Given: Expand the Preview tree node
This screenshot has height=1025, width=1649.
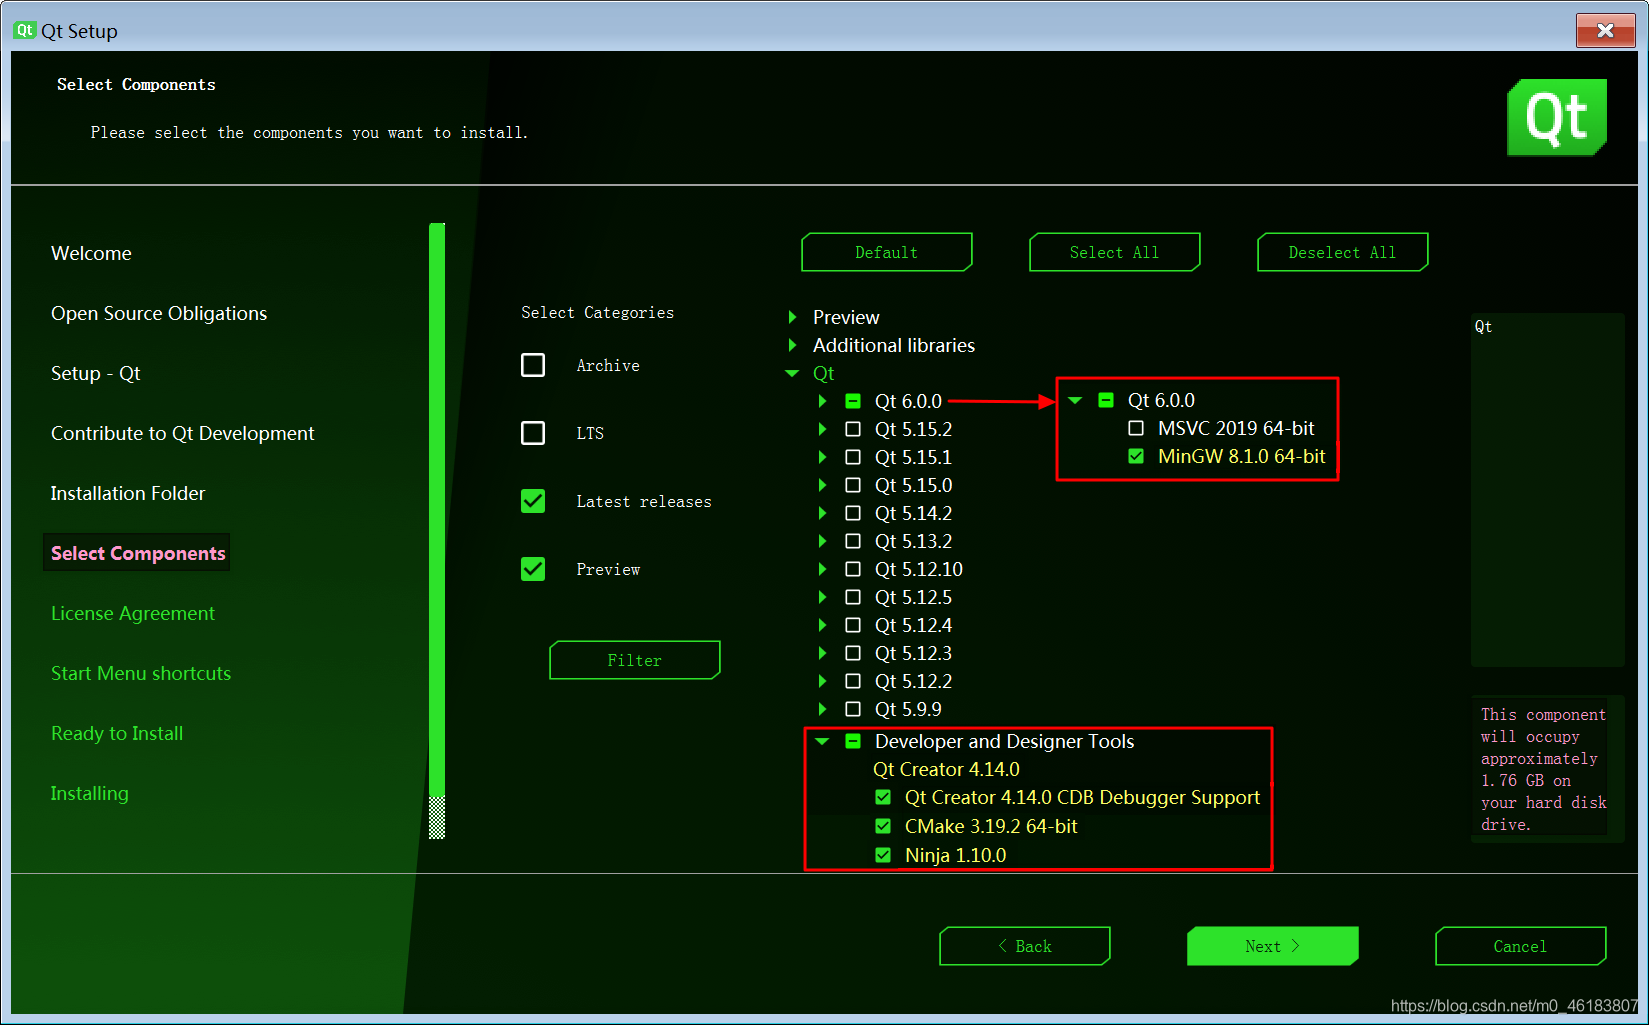Looking at the screenshot, I should [792, 317].
